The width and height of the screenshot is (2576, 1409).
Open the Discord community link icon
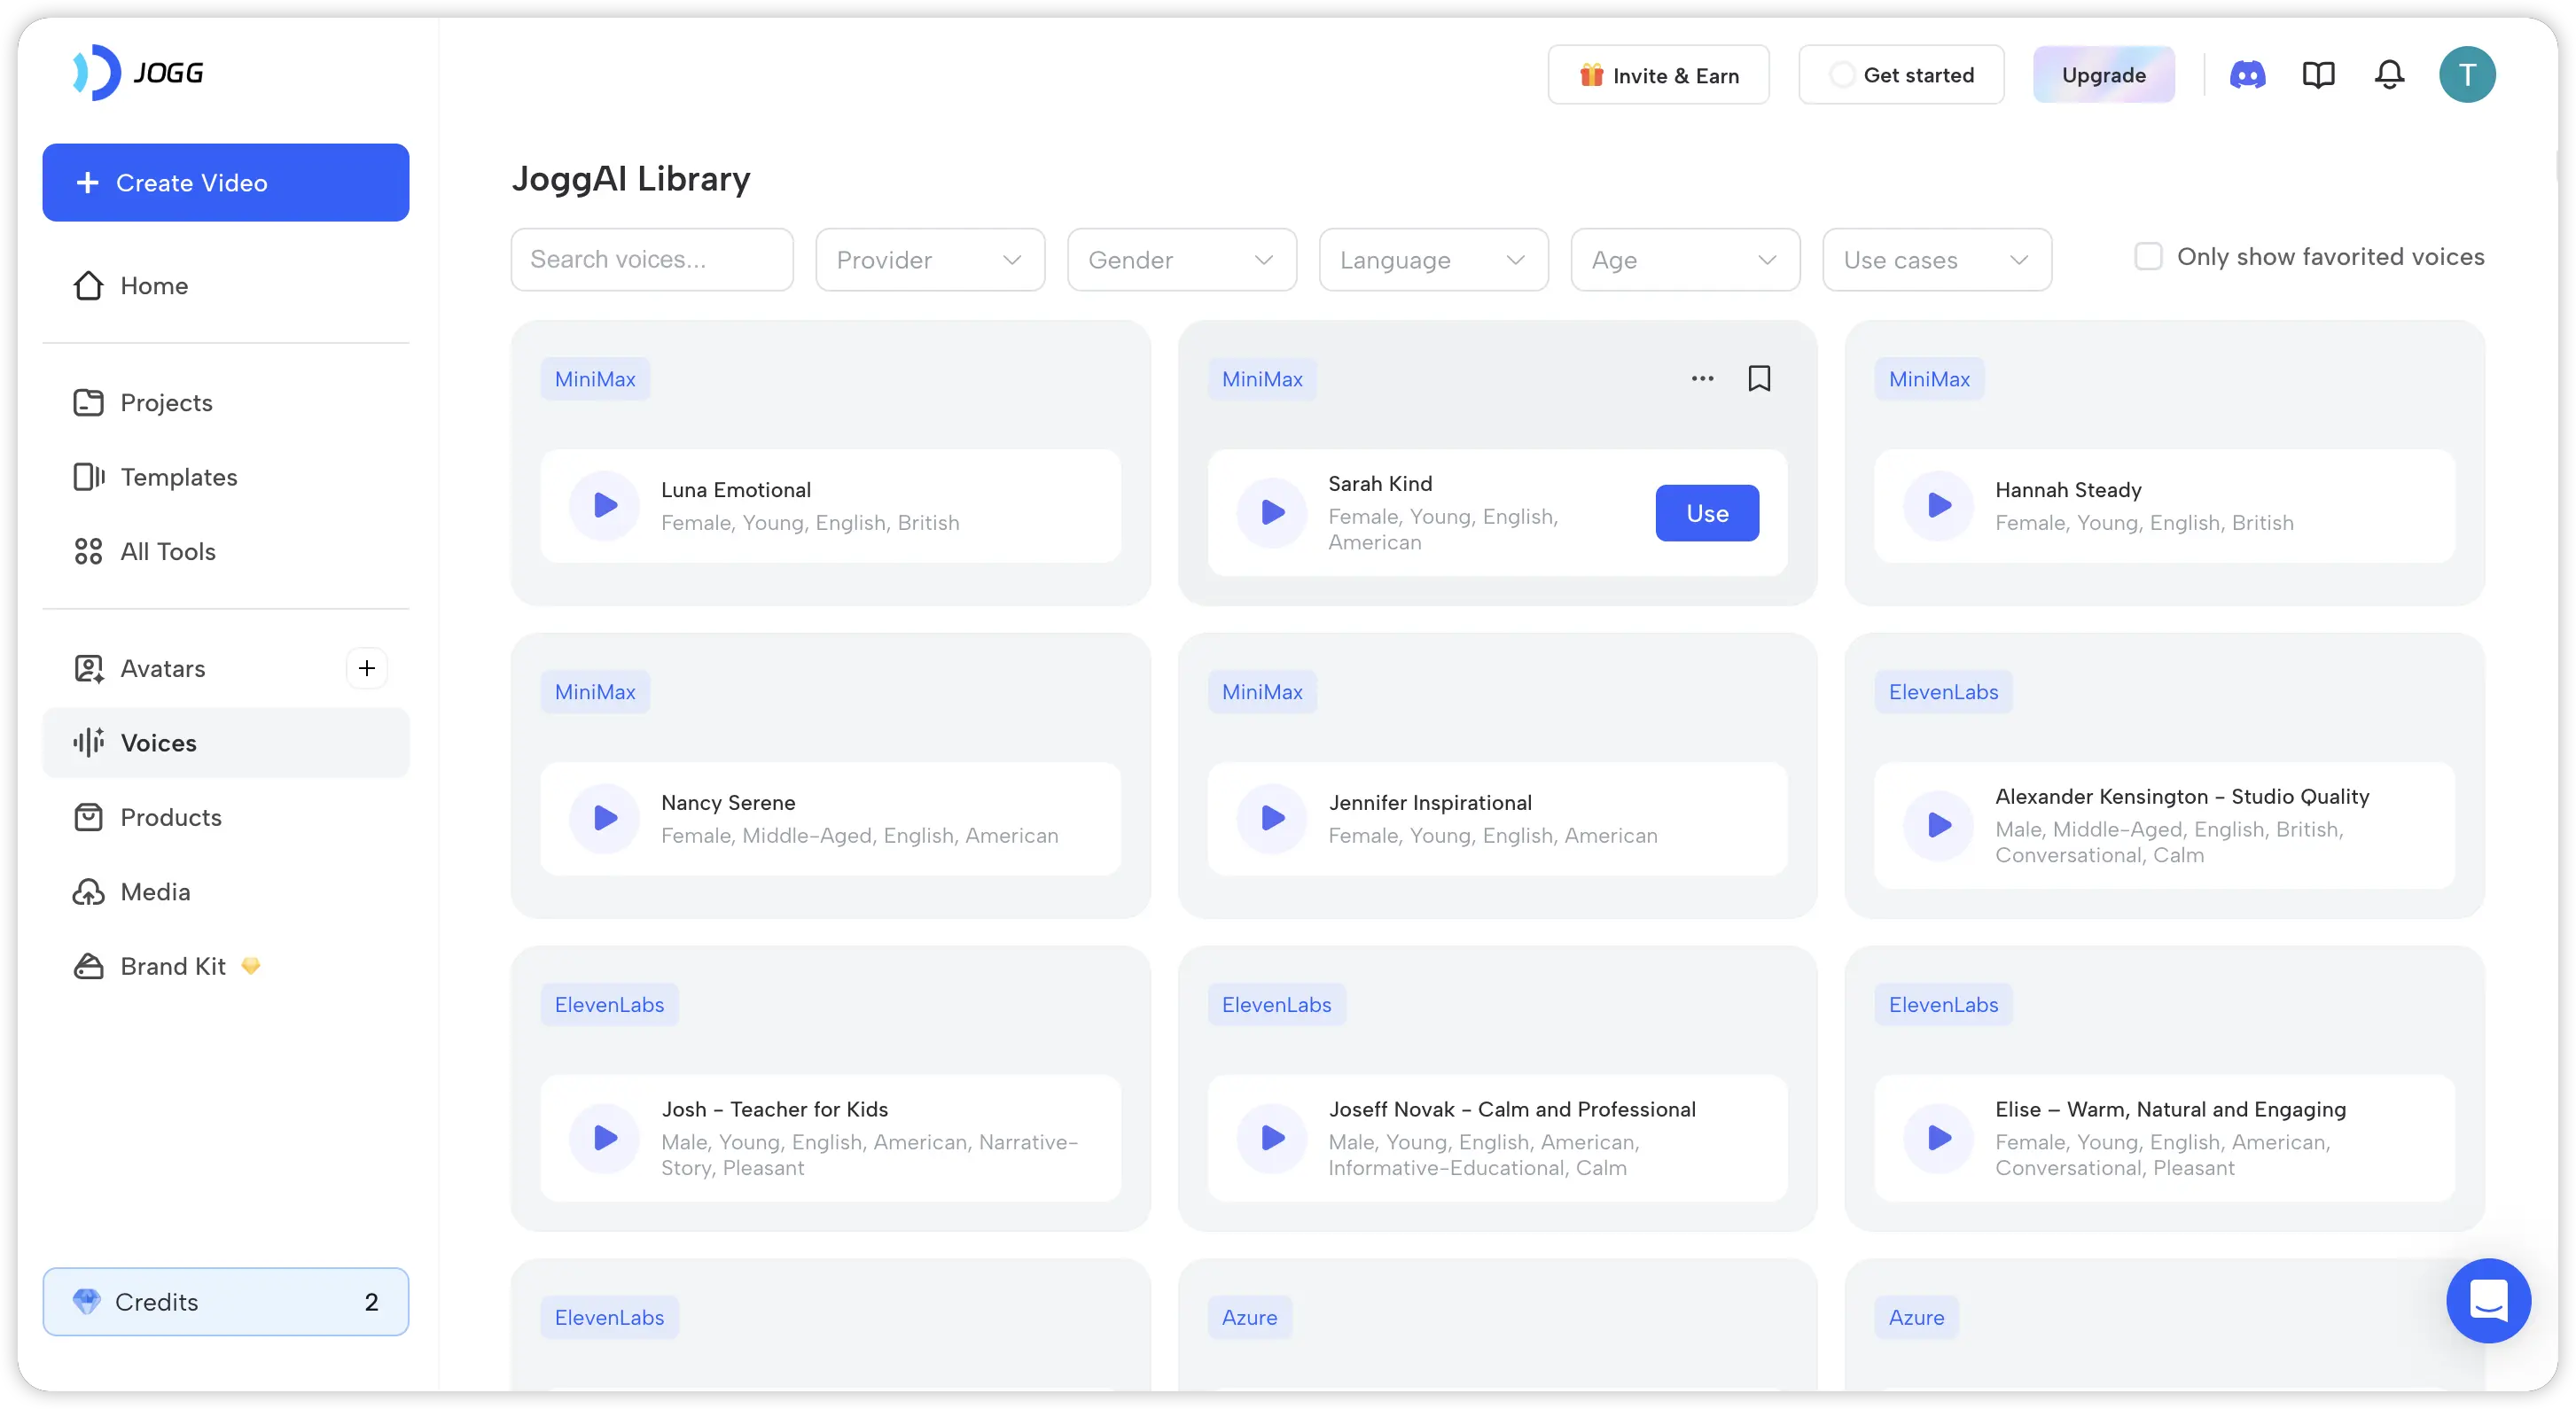[2247, 75]
